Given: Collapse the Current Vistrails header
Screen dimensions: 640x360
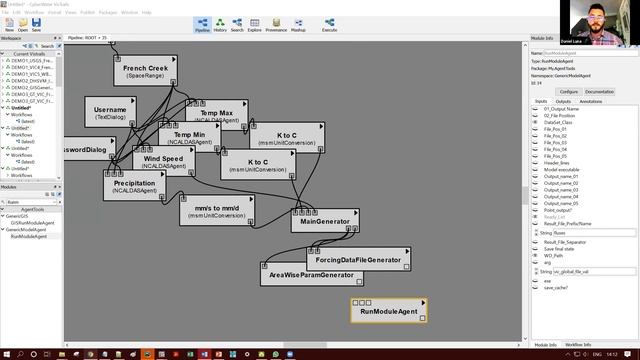Looking at the screenshot, I should coord(3,53).
